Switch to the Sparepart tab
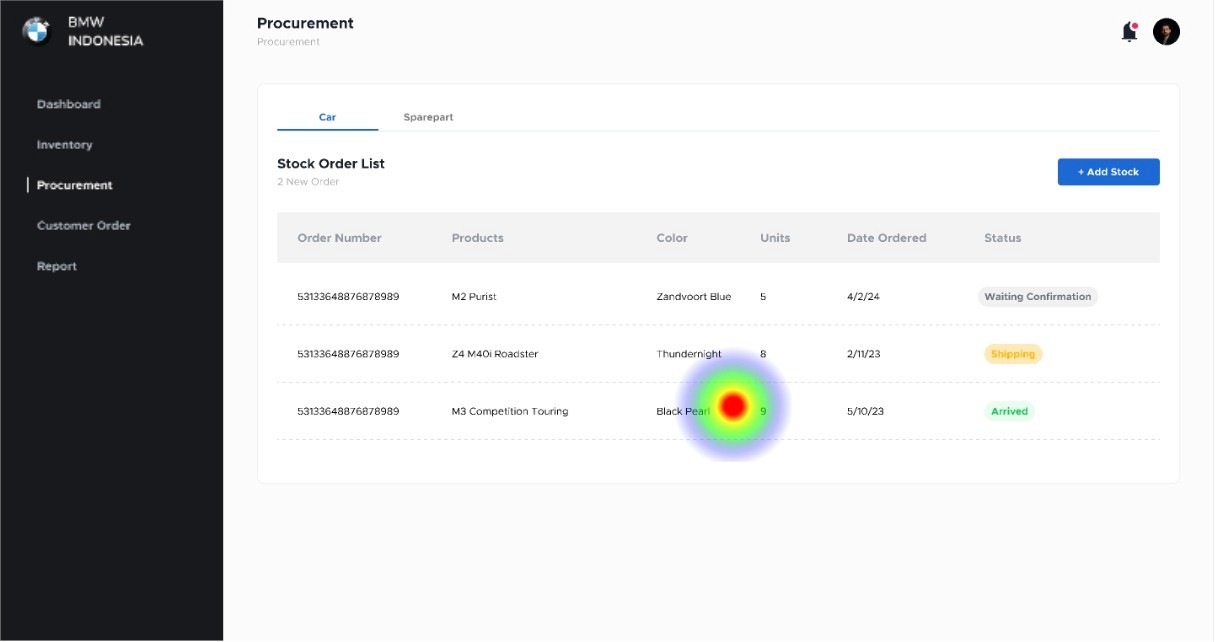Image resolution: width=1215 pixels, height=642 pixels. pos(428,117)
